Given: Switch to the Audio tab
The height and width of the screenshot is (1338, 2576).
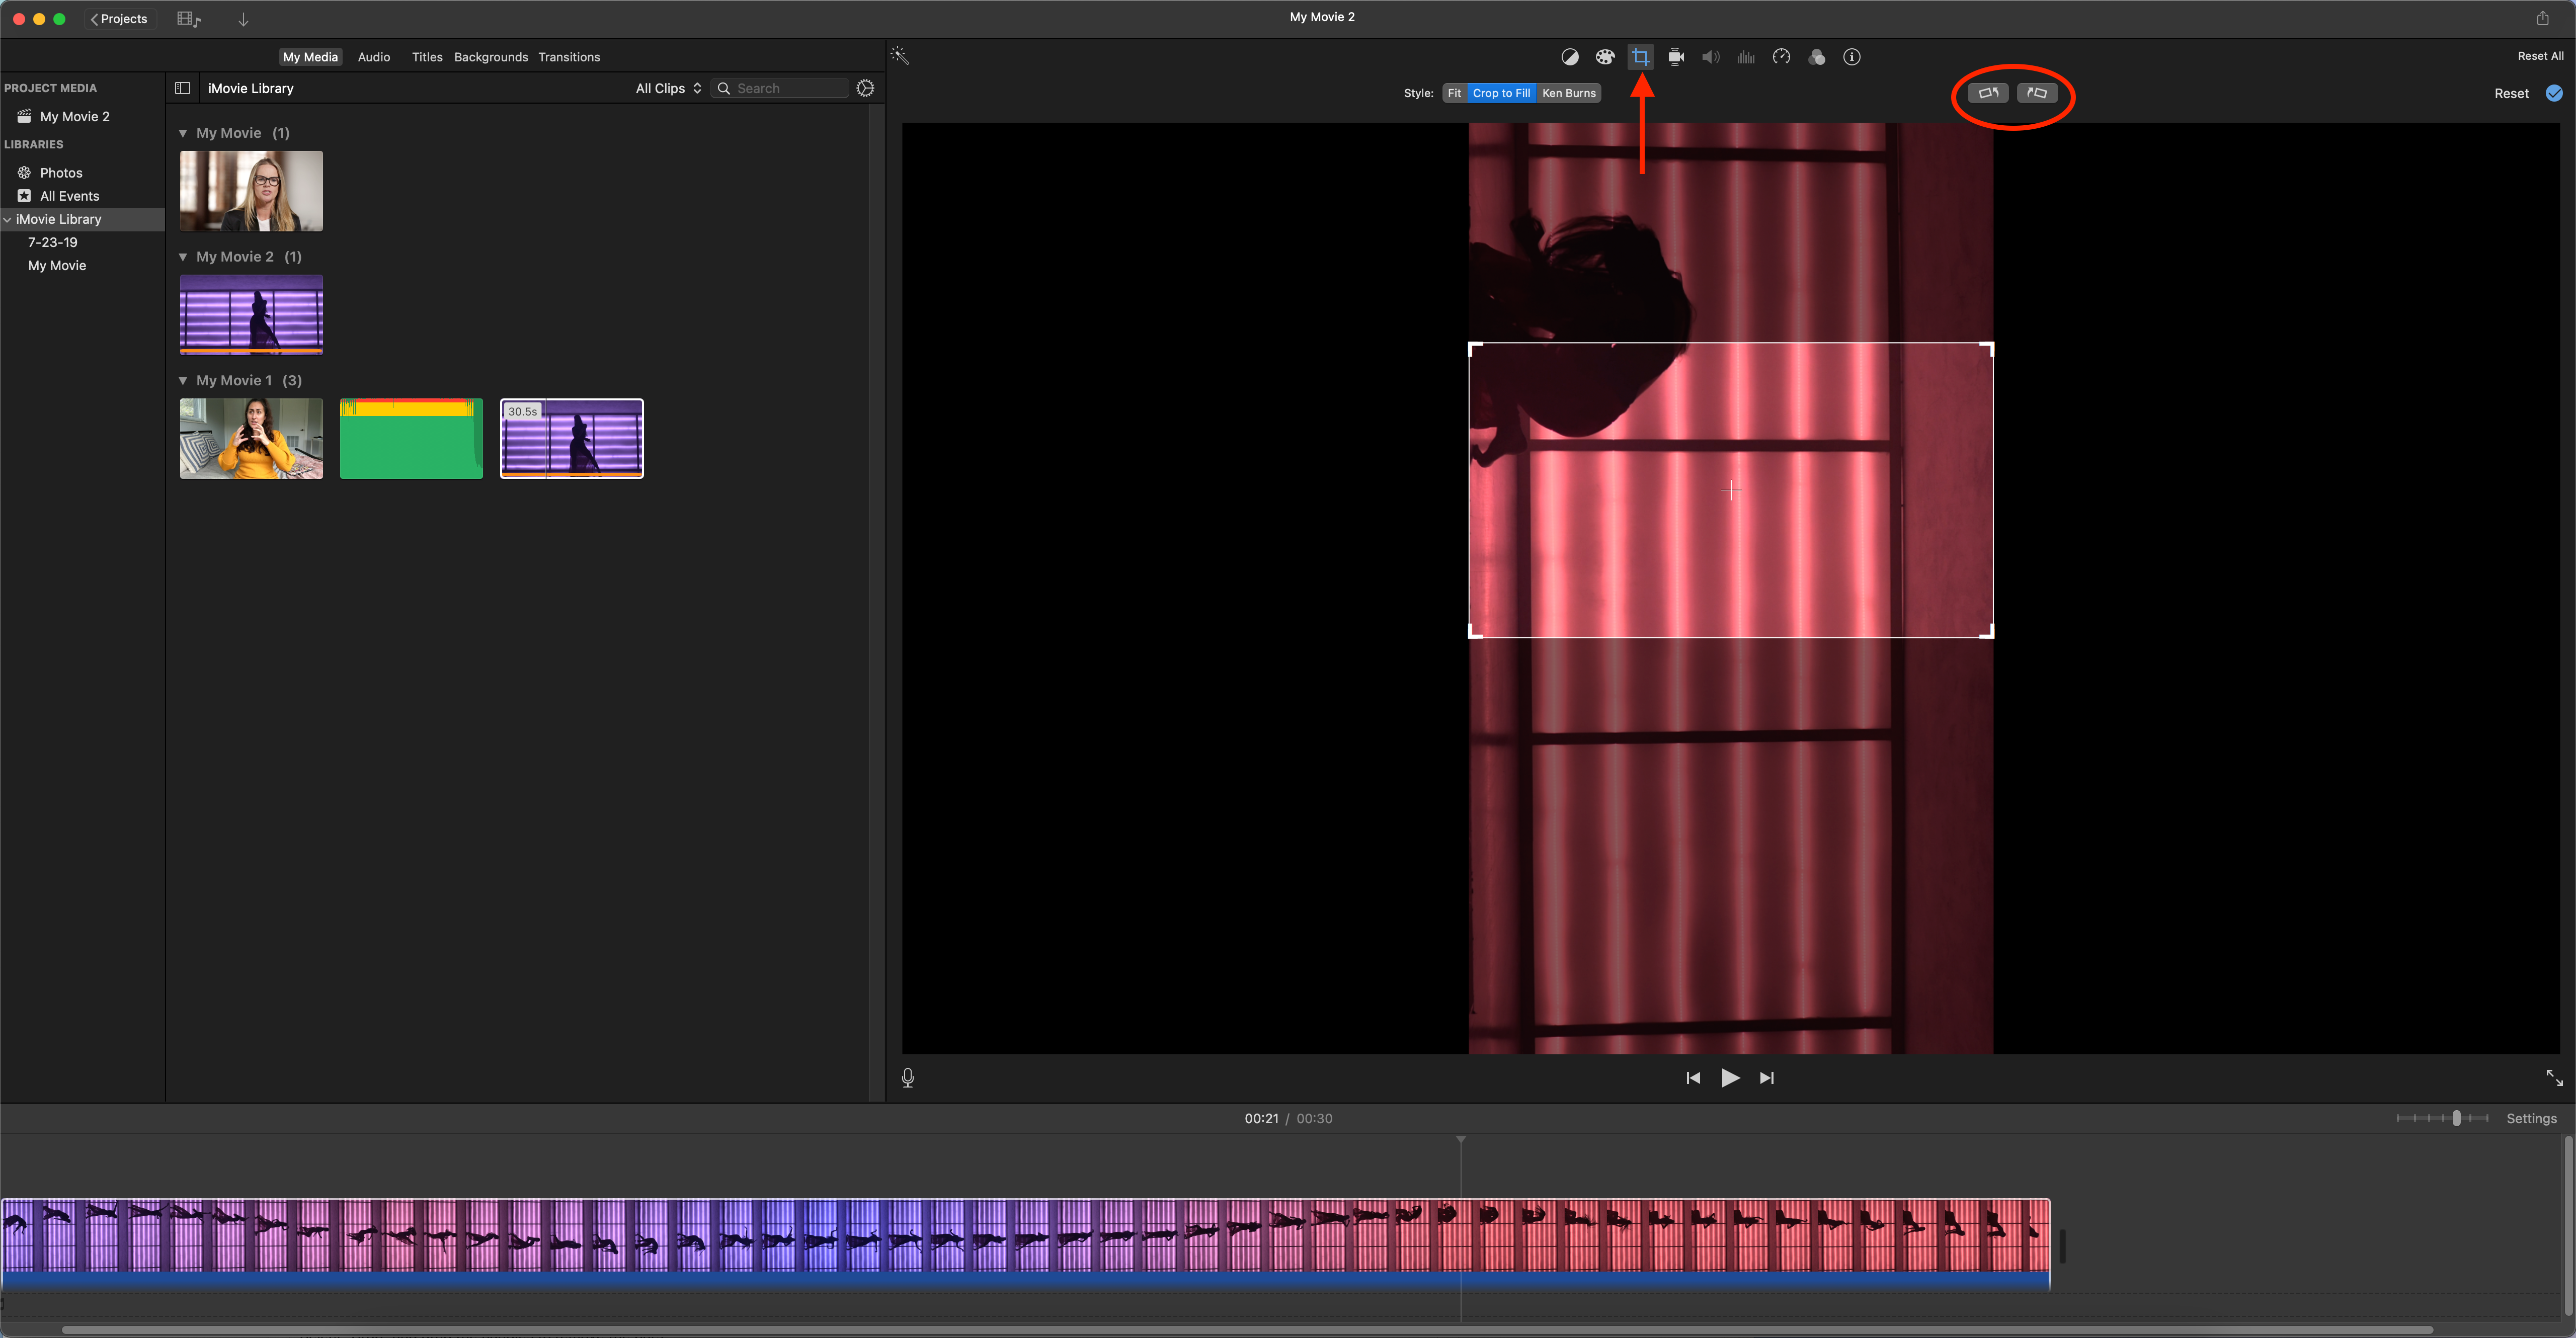Looking at the screenshot, I should pos(374,57).
